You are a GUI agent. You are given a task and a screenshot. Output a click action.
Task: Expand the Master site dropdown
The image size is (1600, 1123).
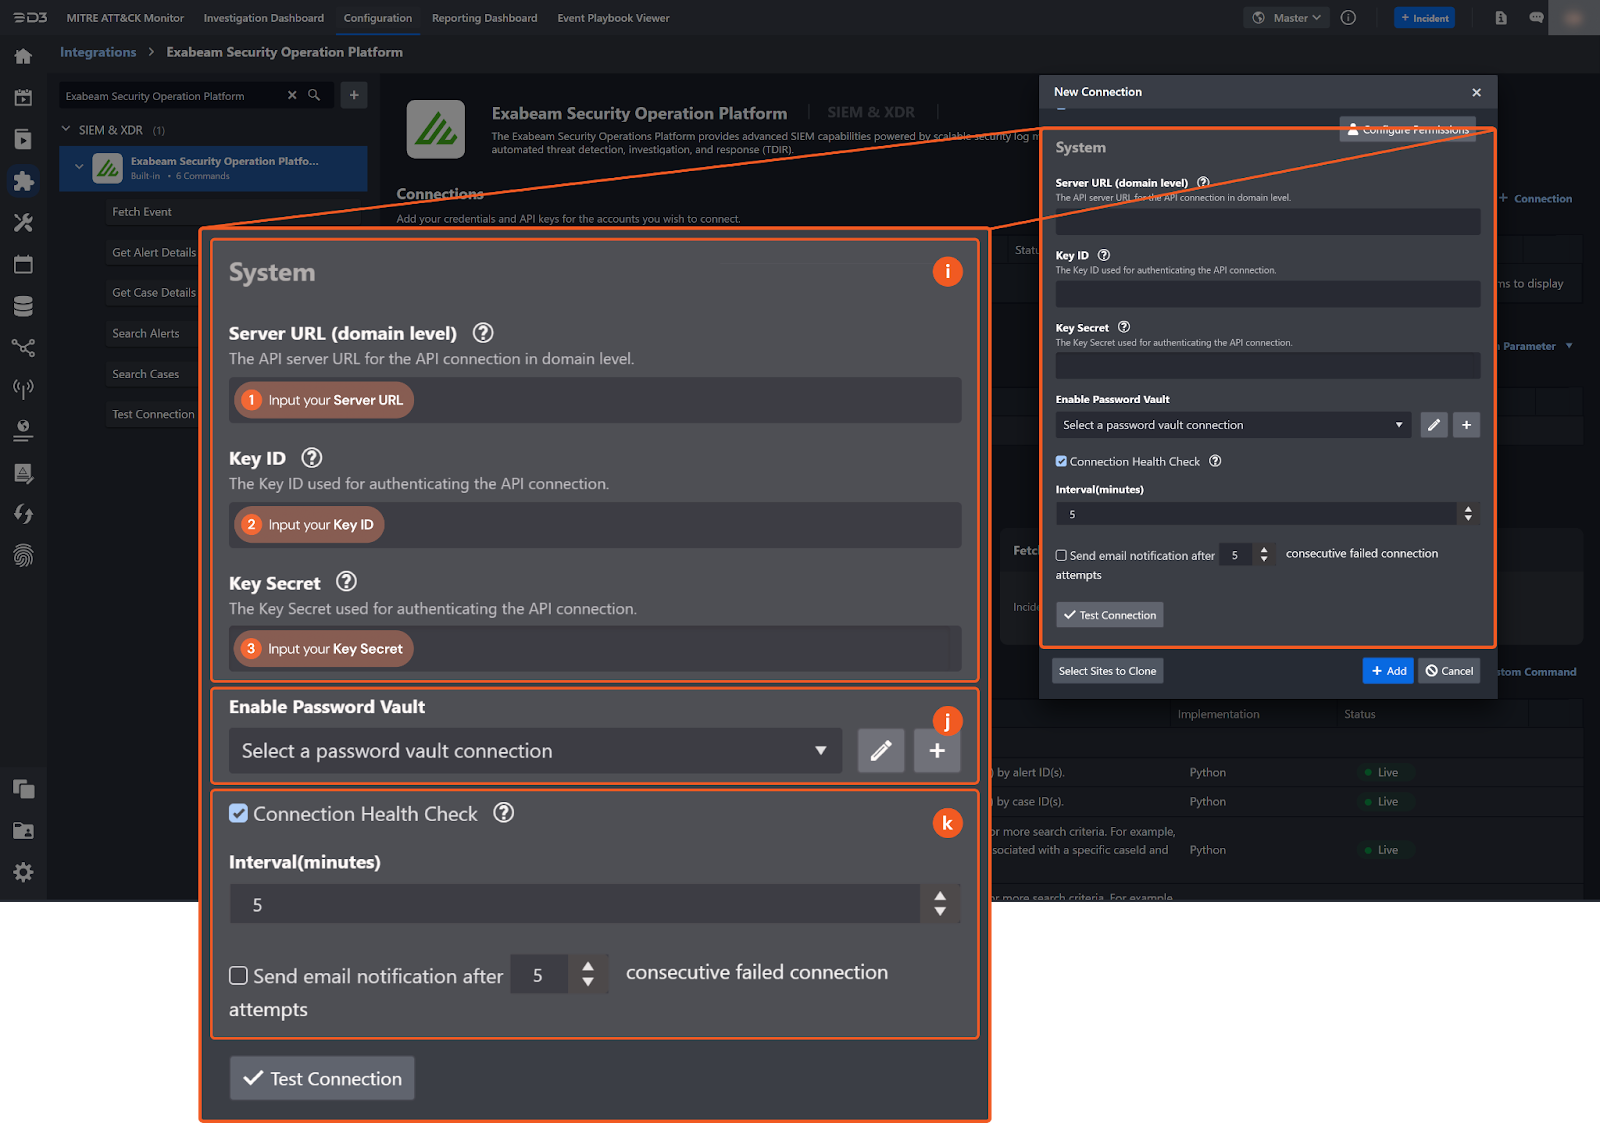pos(1289,18)
